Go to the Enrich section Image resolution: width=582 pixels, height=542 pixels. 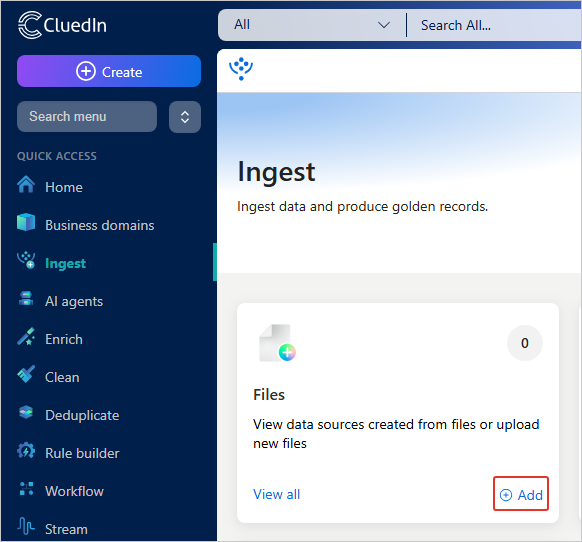pos(64,339)
